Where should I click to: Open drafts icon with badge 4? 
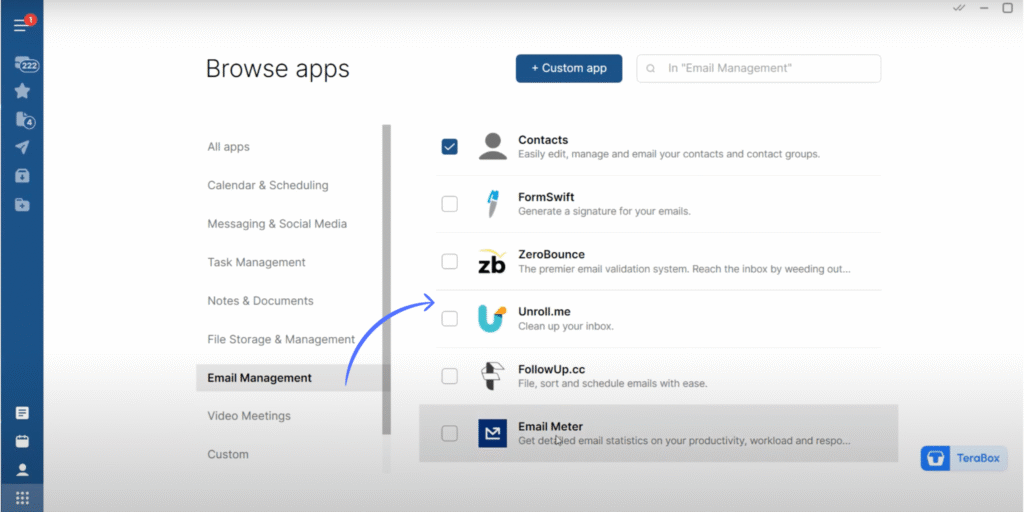point(24,120)
